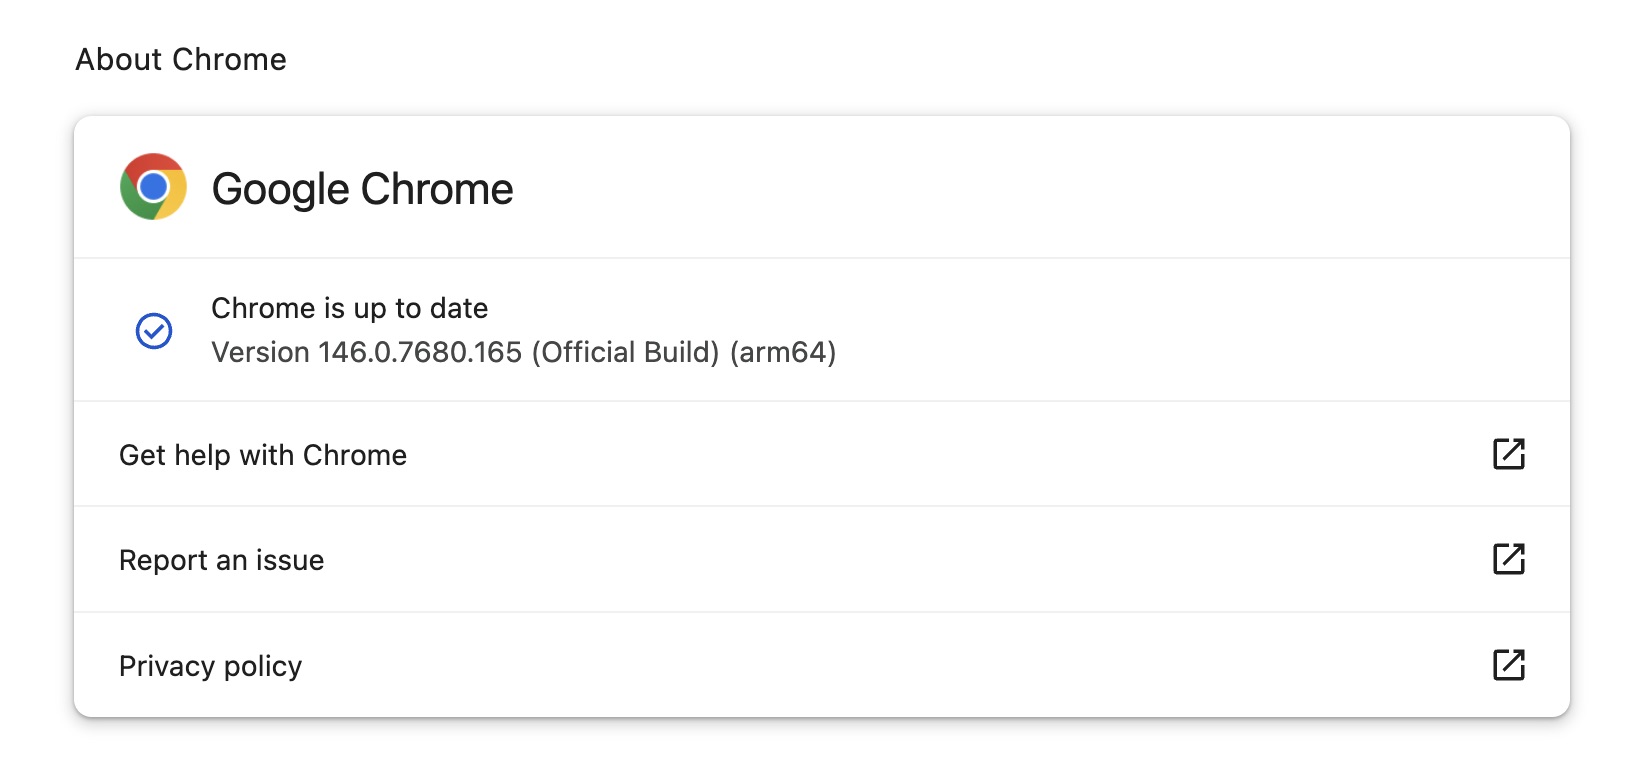
Task: Click external-link icon next to Privacy policy
Action: [x=1508, y=665]
